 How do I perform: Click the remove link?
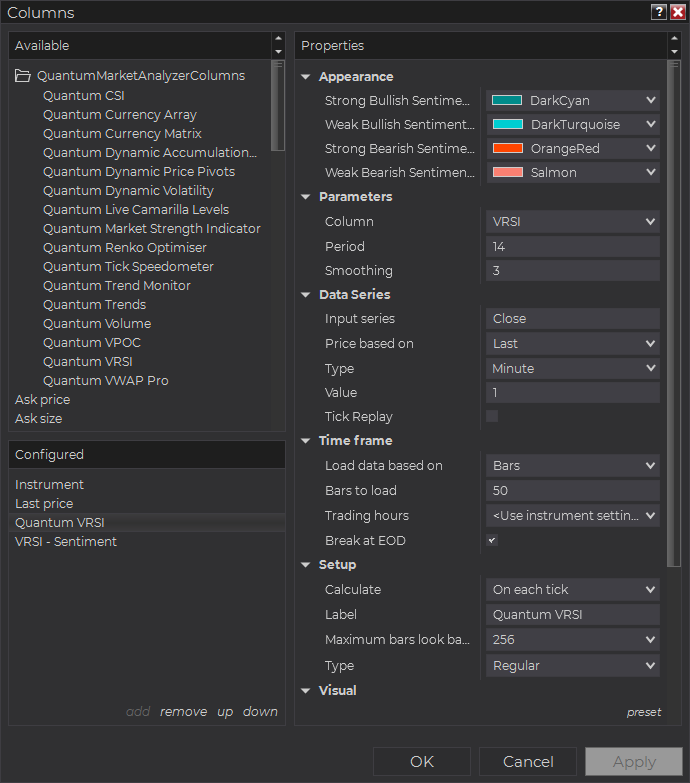click(183, 712)
